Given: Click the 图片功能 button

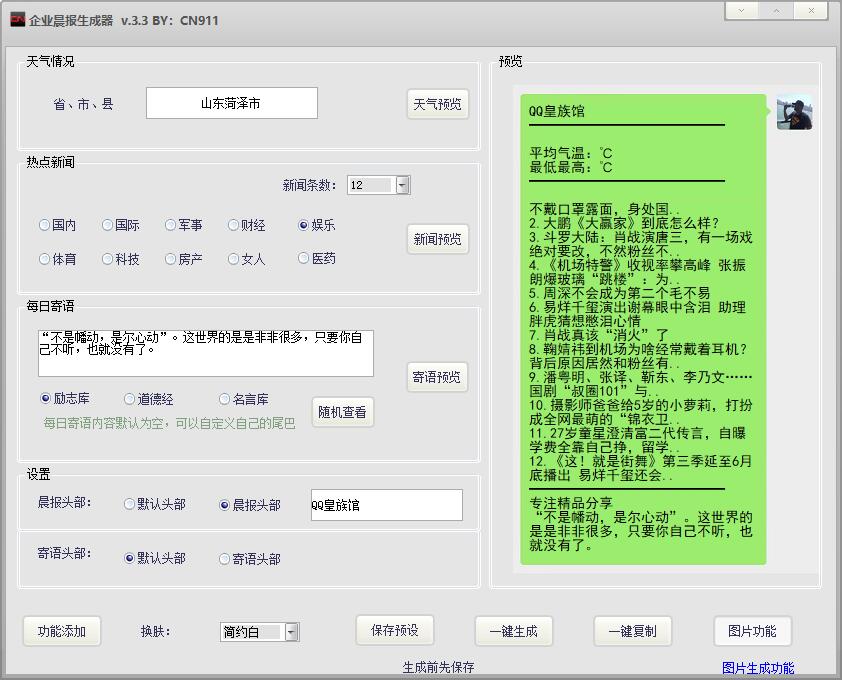Looking at the screenshot, I should point(752,631).
